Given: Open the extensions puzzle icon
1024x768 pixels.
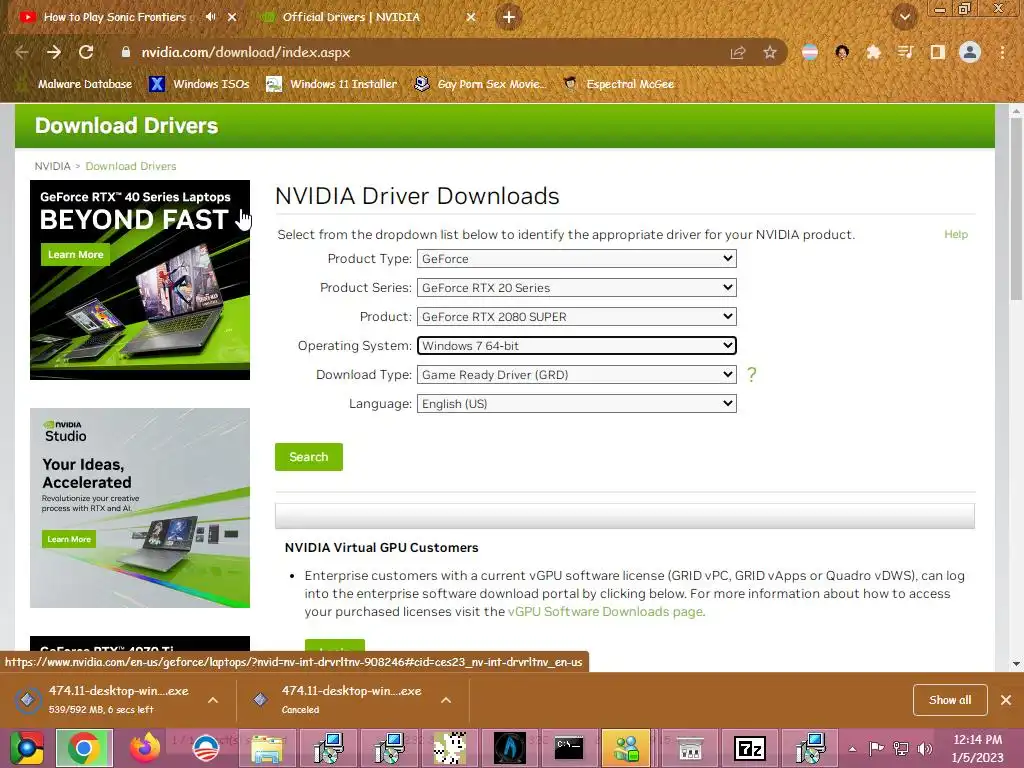Looking at the screenshot, I should 873,52.
